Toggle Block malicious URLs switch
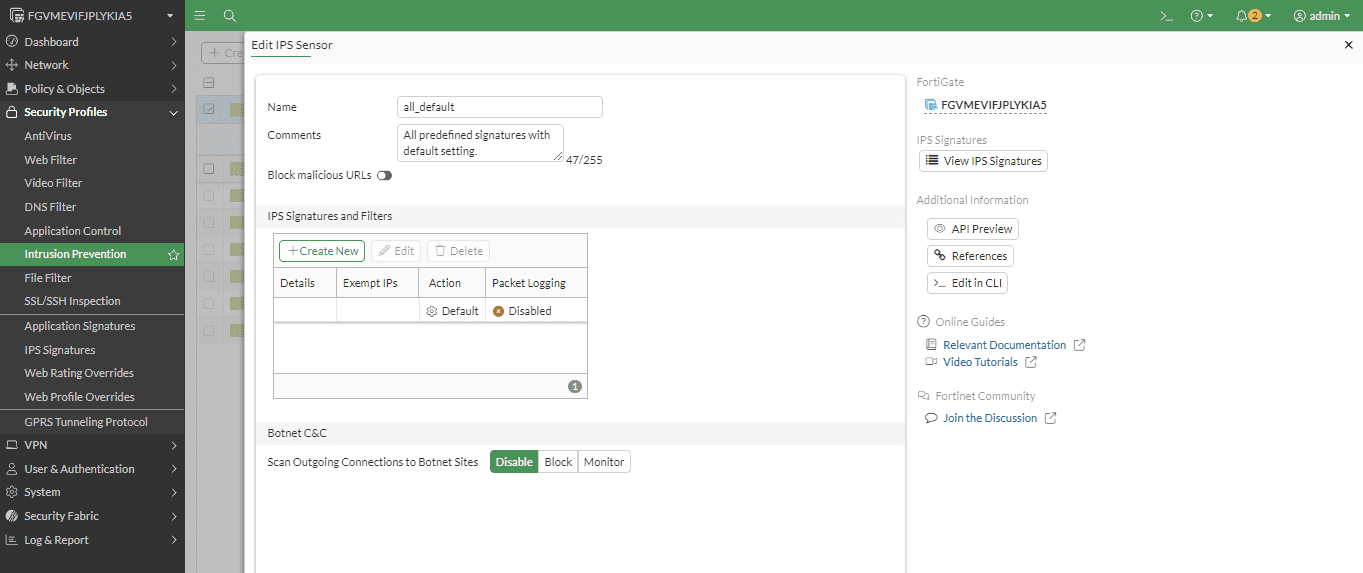The image size is (1363, 573). click(x=384, y=175)
